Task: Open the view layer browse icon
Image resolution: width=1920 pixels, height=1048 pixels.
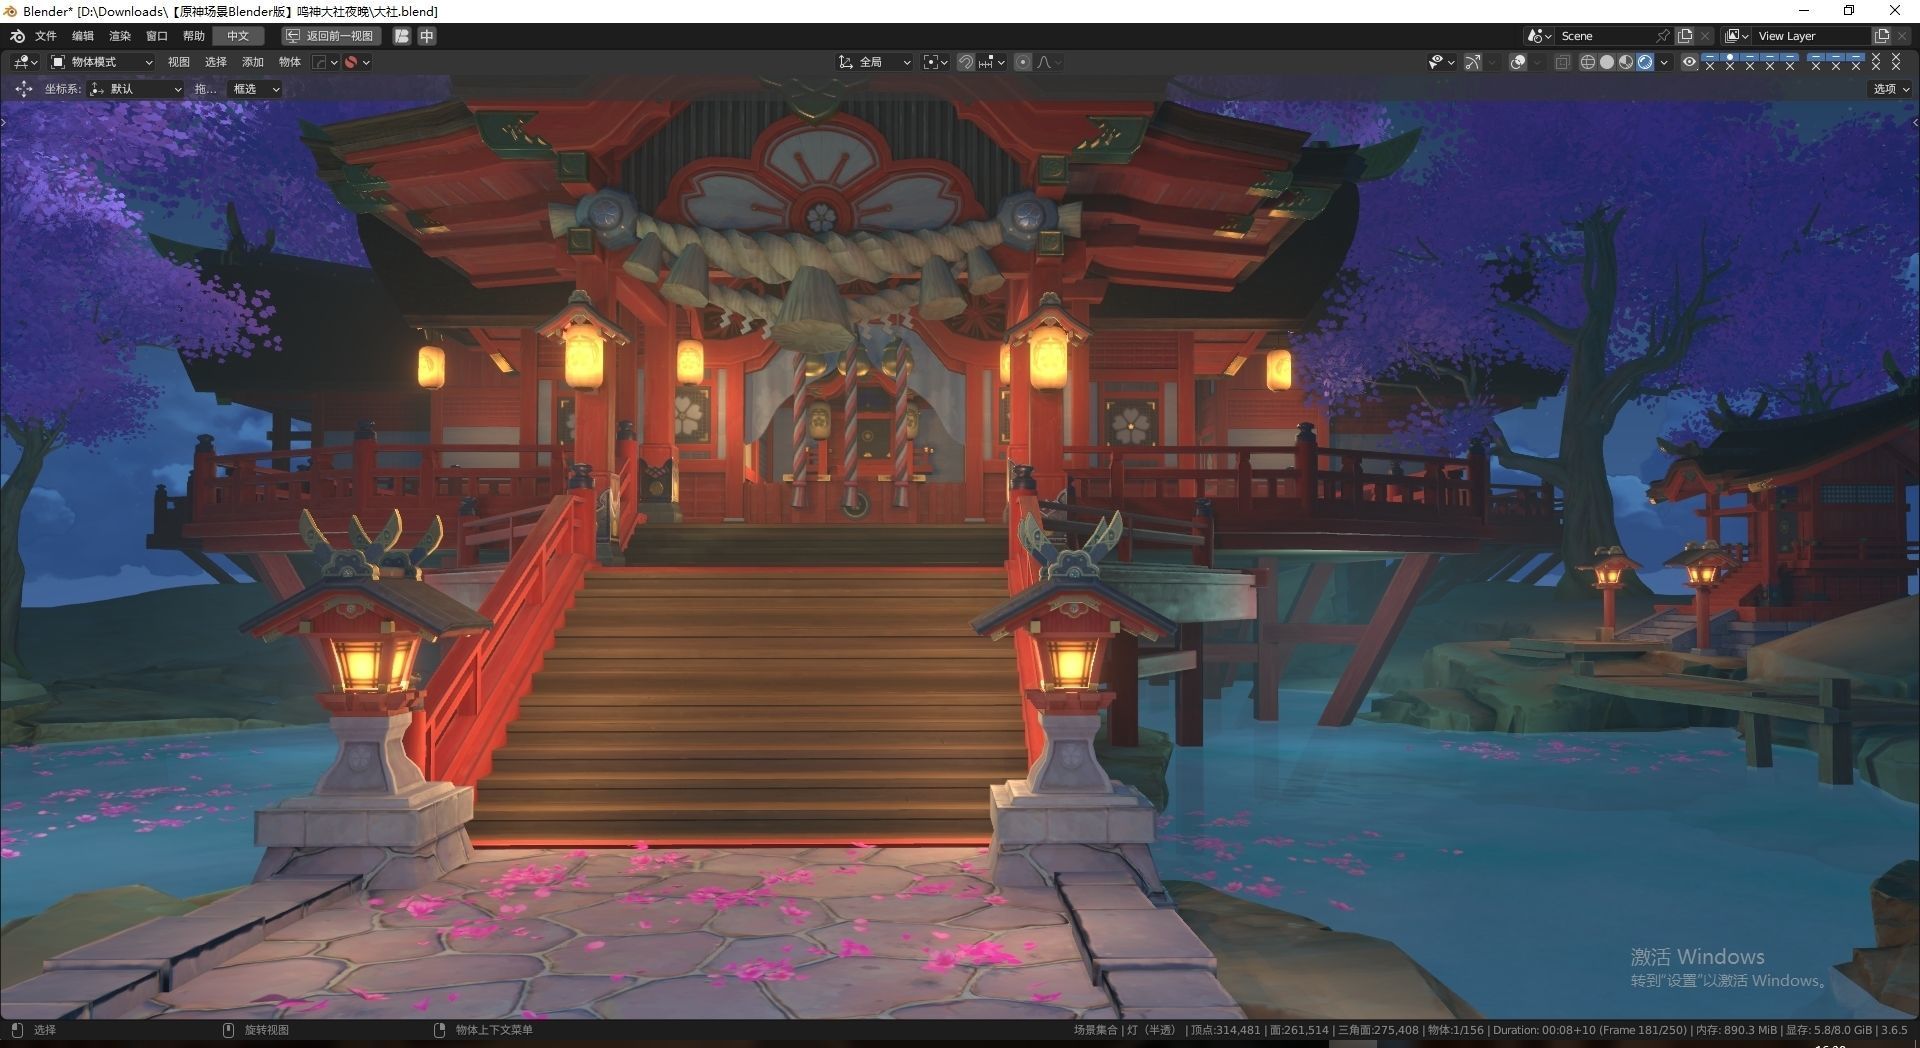Action: coord(1737,36)
